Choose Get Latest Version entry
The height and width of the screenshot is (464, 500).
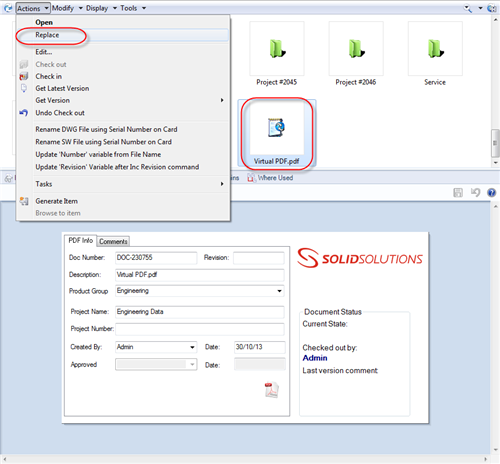pyautogui.click(x=62, y=88)
